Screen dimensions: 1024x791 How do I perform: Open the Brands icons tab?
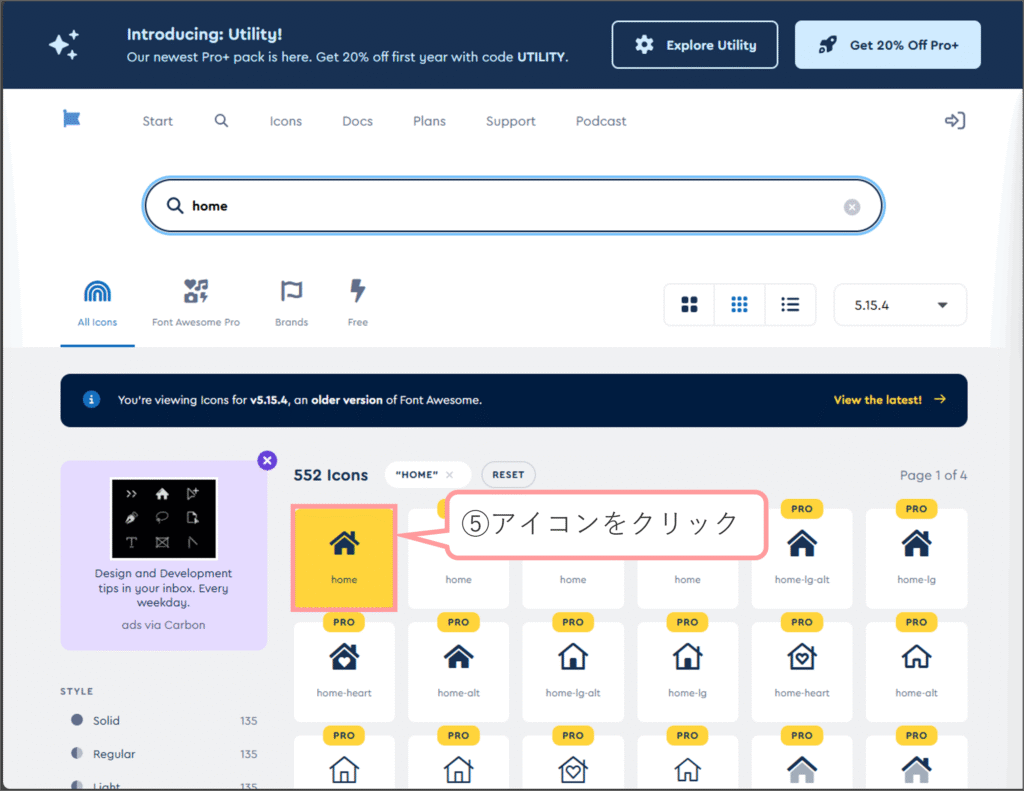coord(291,303)
